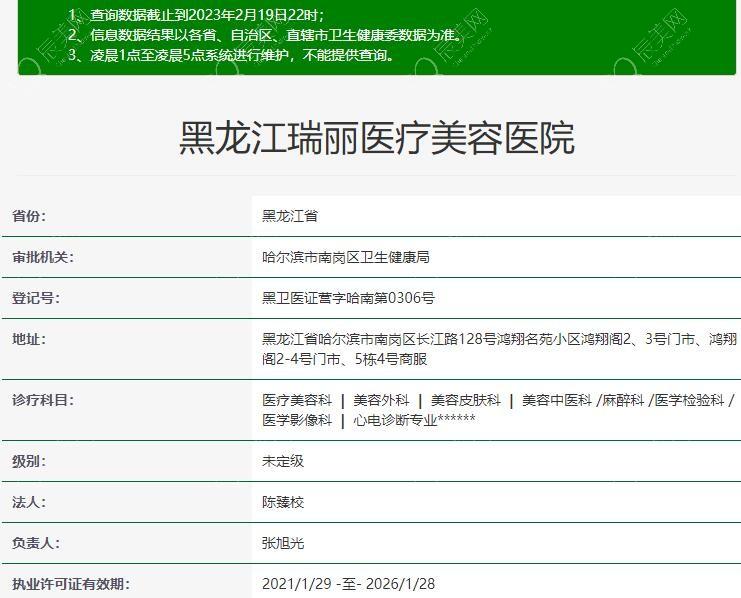Click 哈尔滨市南岗区卫生健康局 value
This screenshot has height=598, width=741.
click(x=345, y=257)
